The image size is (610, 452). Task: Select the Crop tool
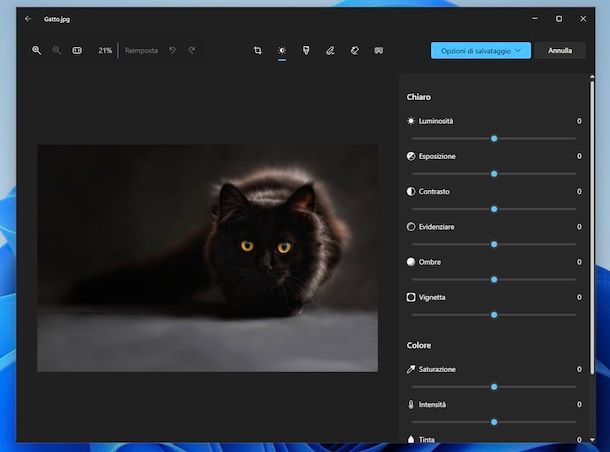tap(258, 50)
